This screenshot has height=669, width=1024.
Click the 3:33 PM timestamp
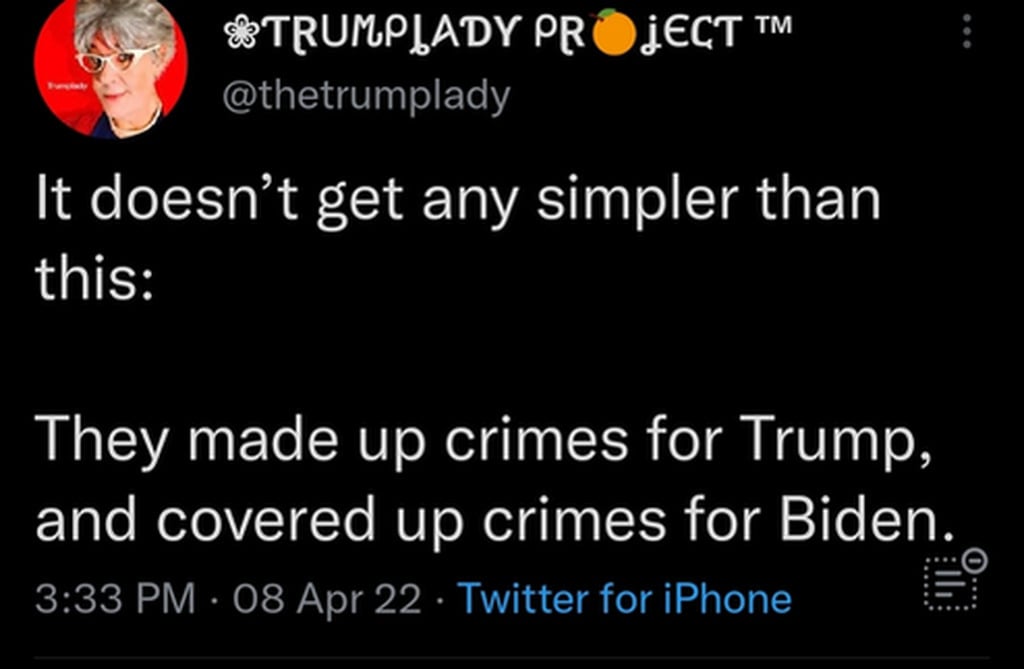[115, 599]
